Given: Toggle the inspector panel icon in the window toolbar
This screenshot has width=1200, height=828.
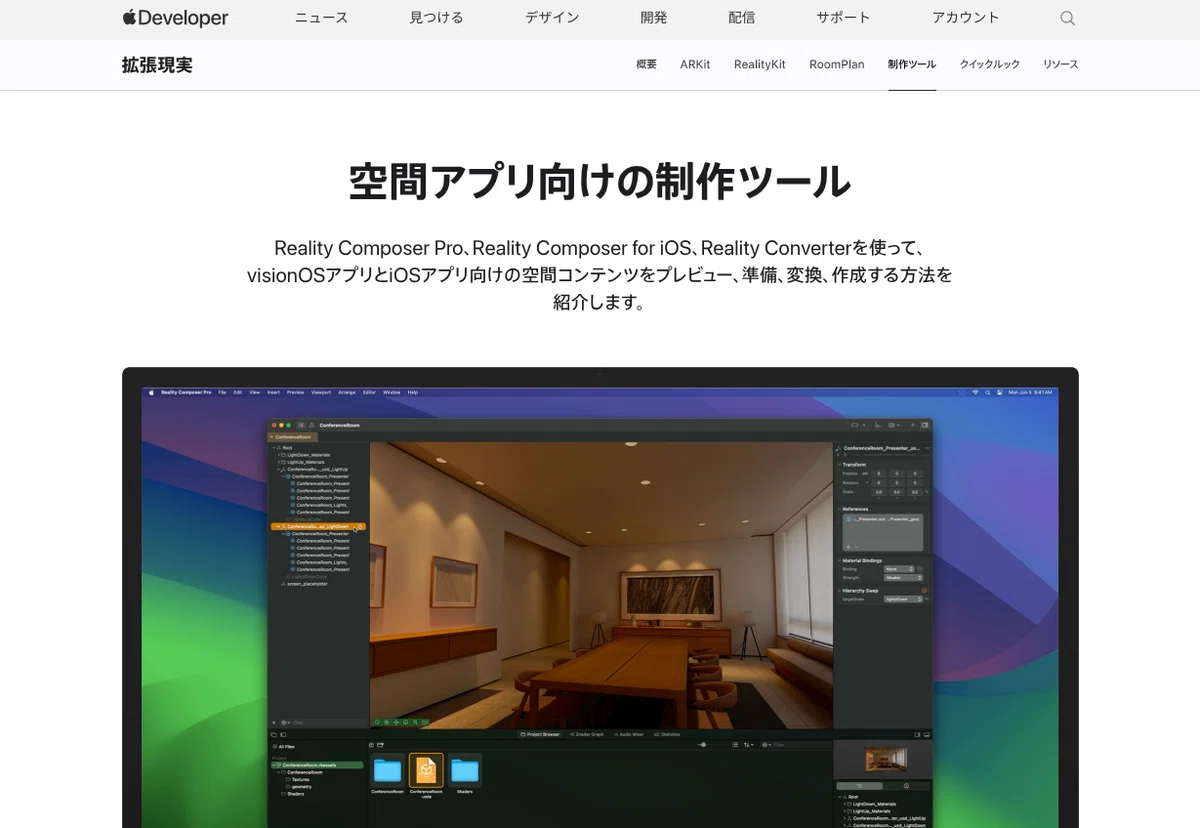Looking at the screenshot, I should coord(924,425).
